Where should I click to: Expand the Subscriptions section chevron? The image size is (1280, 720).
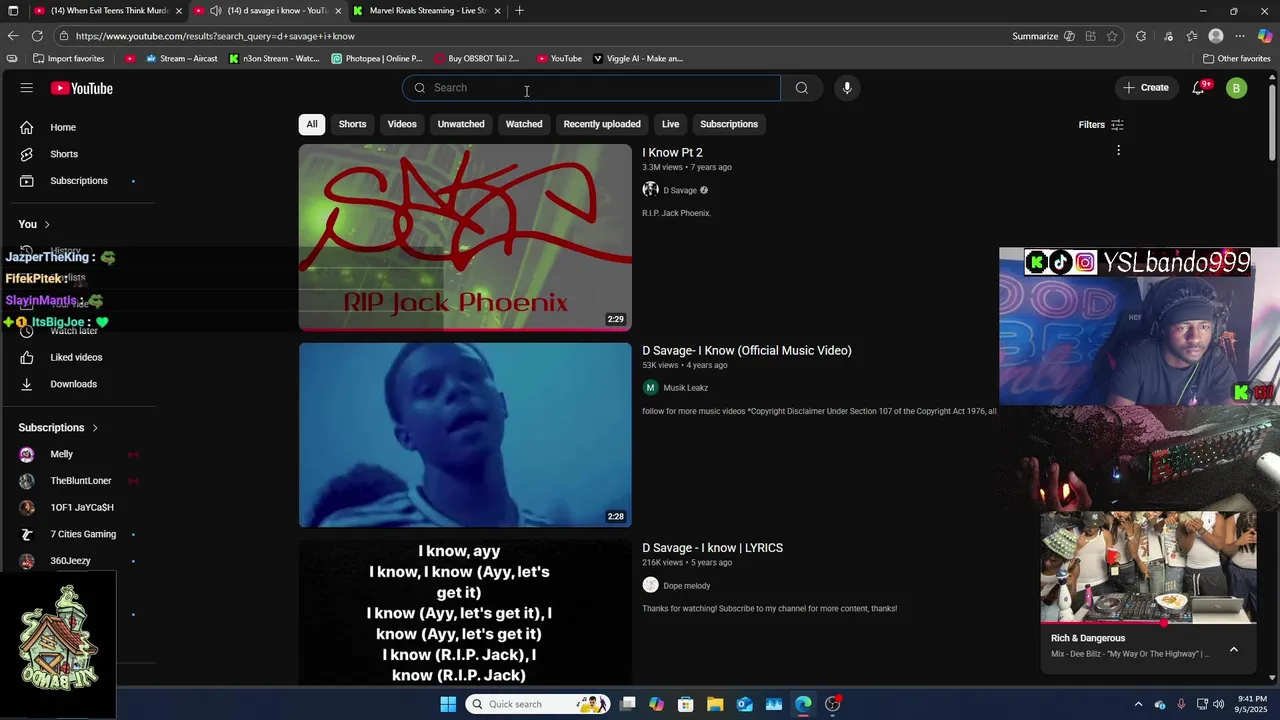(x=95, y=428)
